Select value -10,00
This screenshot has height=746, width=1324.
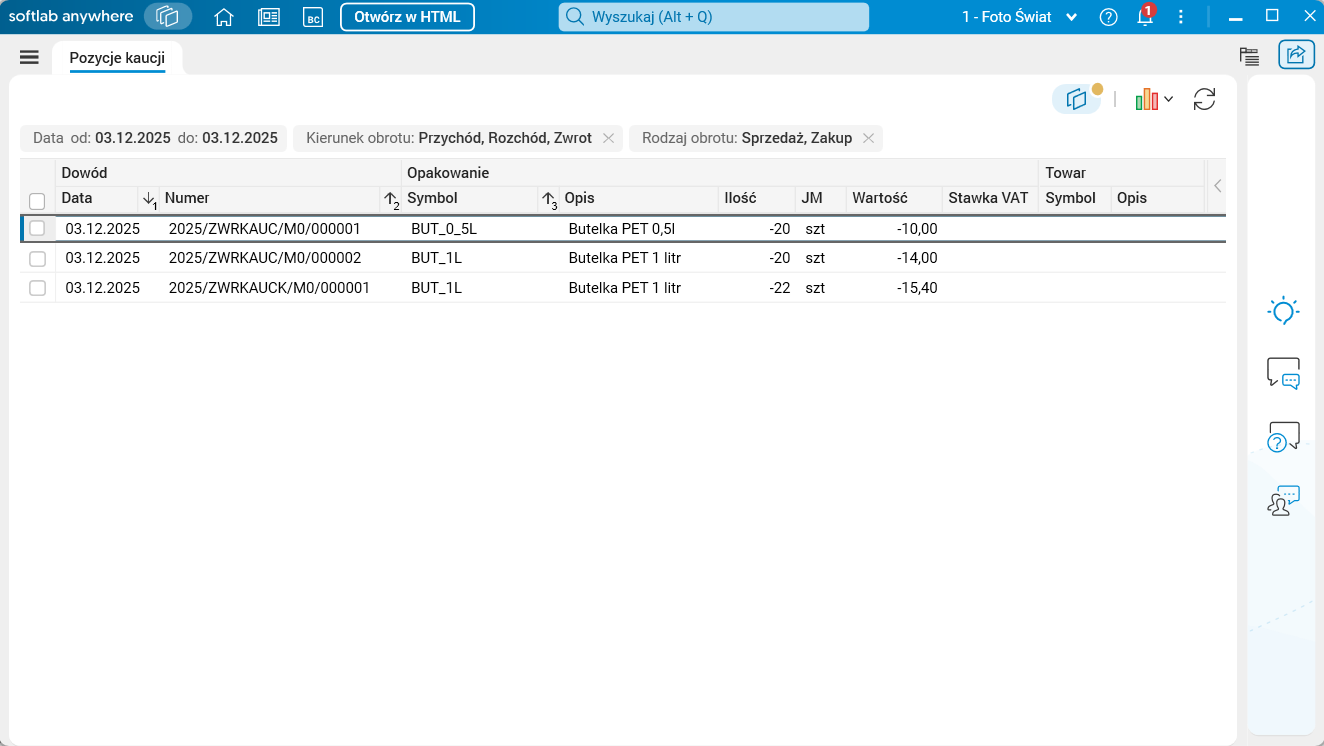pos(917,228)
